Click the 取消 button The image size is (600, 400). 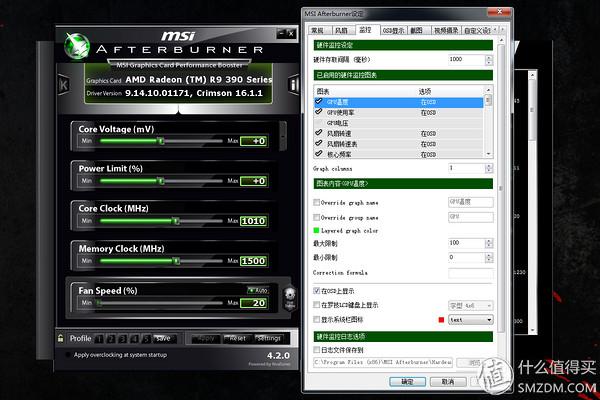[448, 382]
